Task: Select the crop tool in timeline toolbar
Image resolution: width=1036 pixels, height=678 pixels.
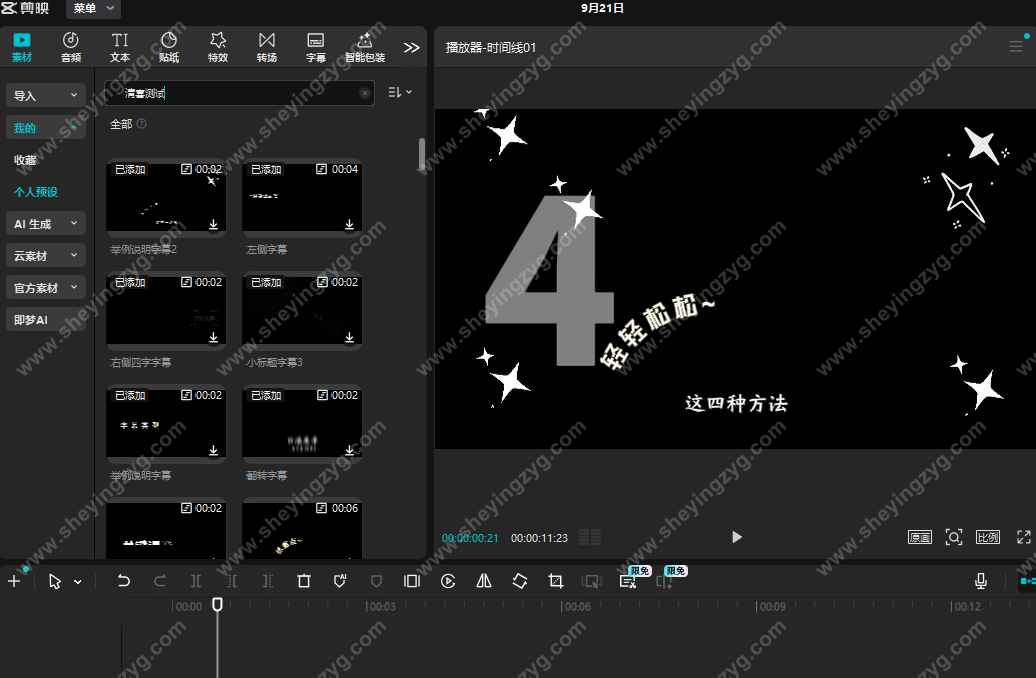Action: pyautogui.click(x=556, y=581)
